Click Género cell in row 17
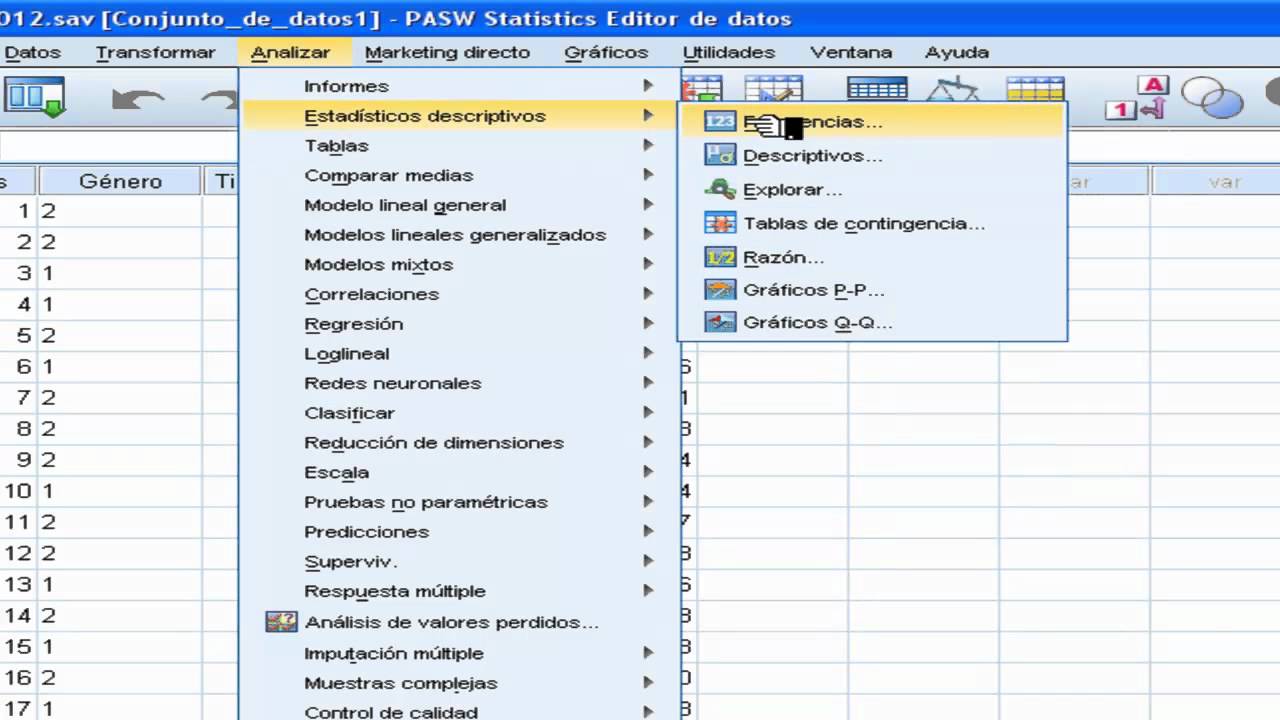Screen dimensions: 1280x720 tap(120, 708)
